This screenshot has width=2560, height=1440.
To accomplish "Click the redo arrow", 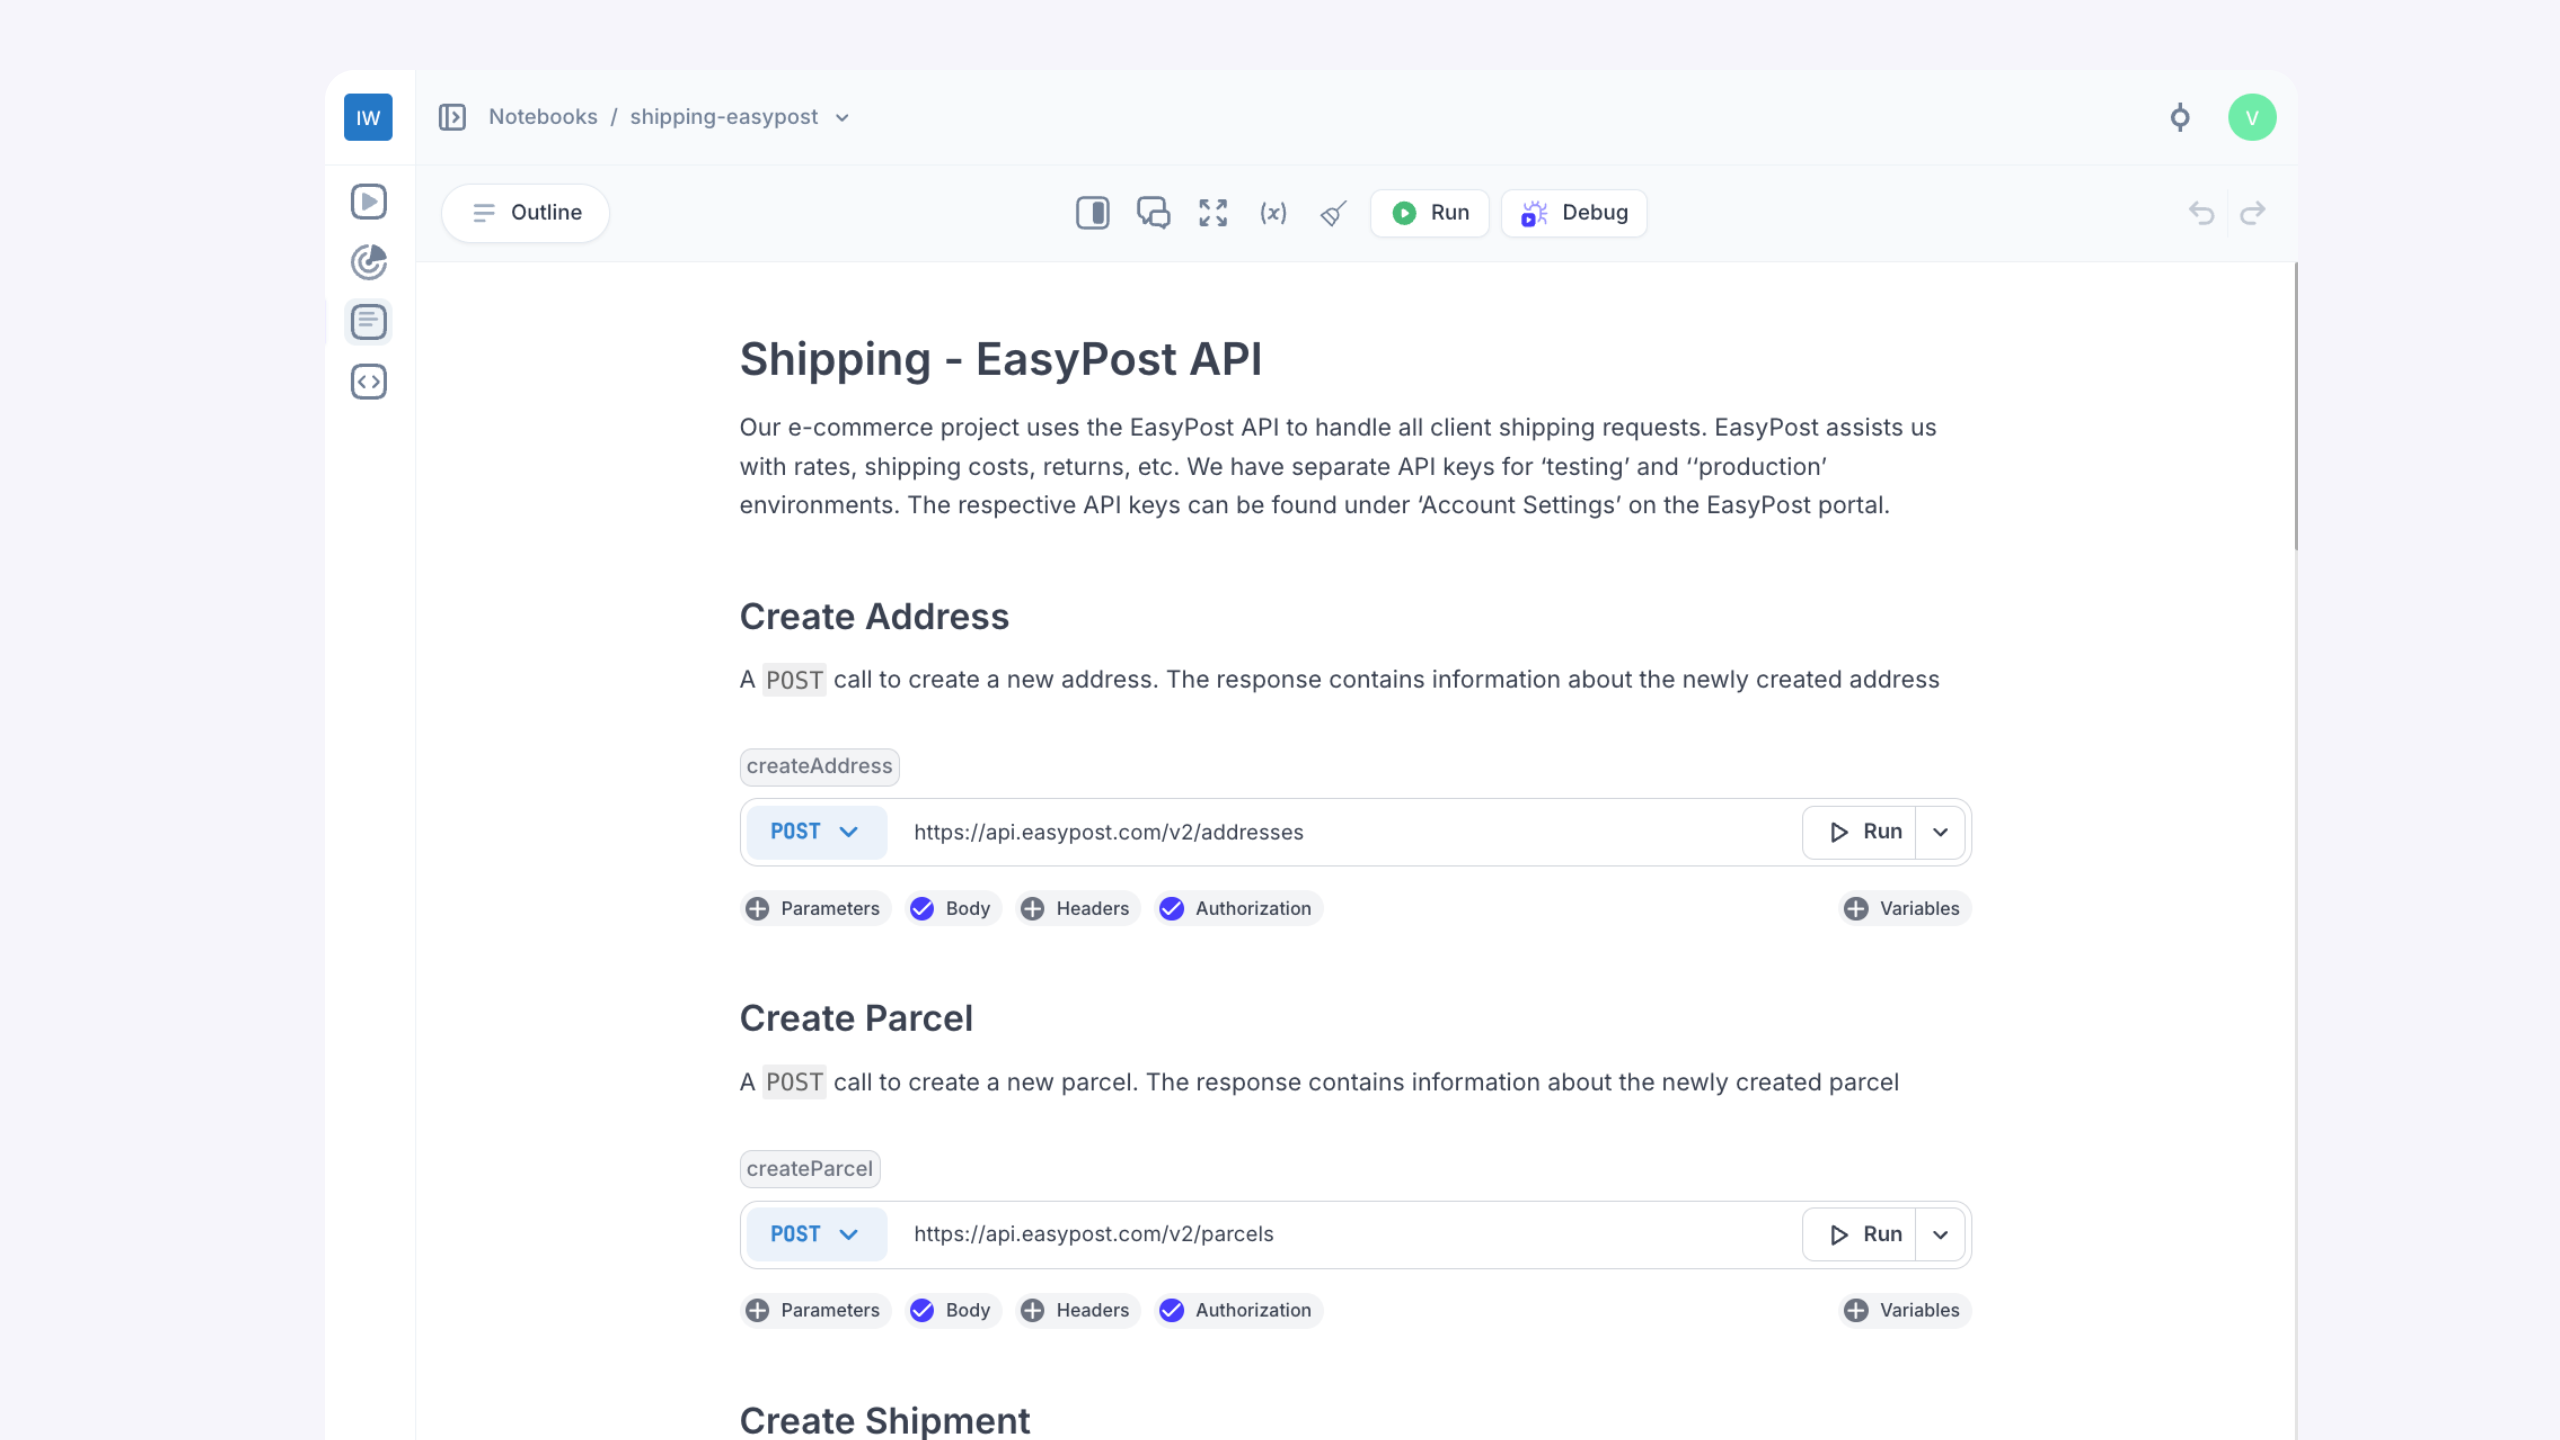I will click(x=2253, y=213).
